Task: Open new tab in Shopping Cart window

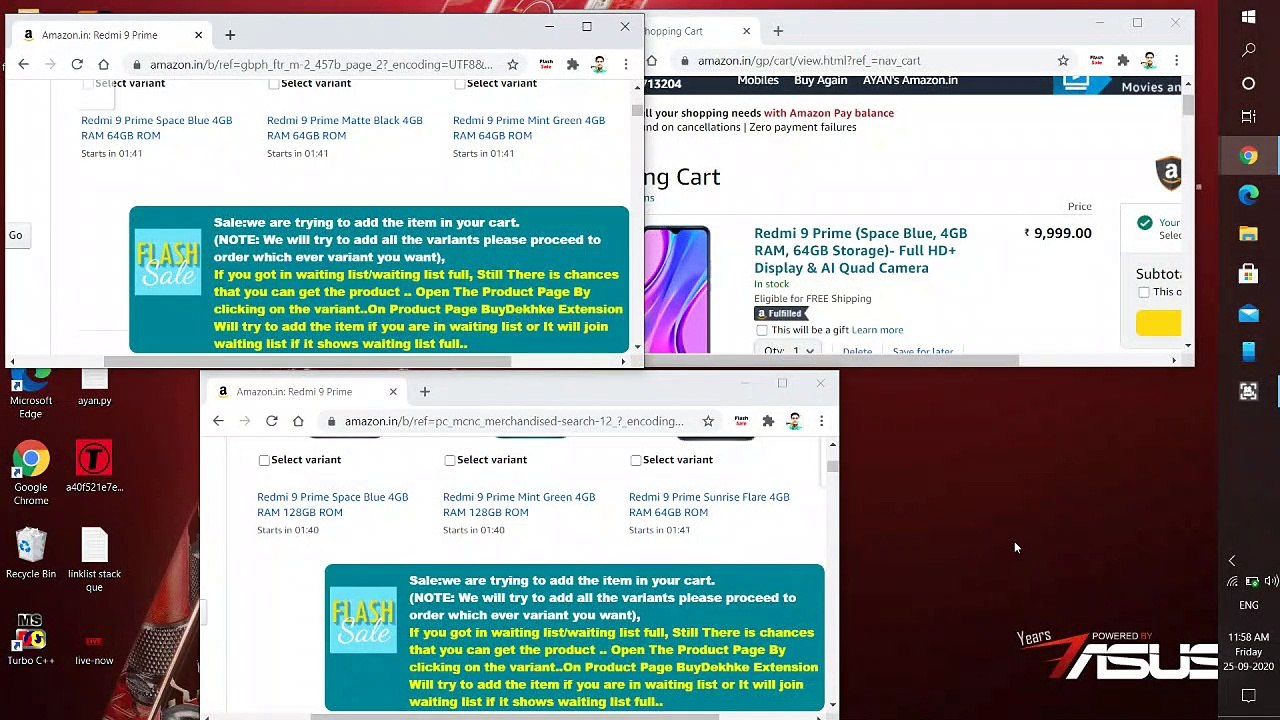Action: tap(778, 31)
